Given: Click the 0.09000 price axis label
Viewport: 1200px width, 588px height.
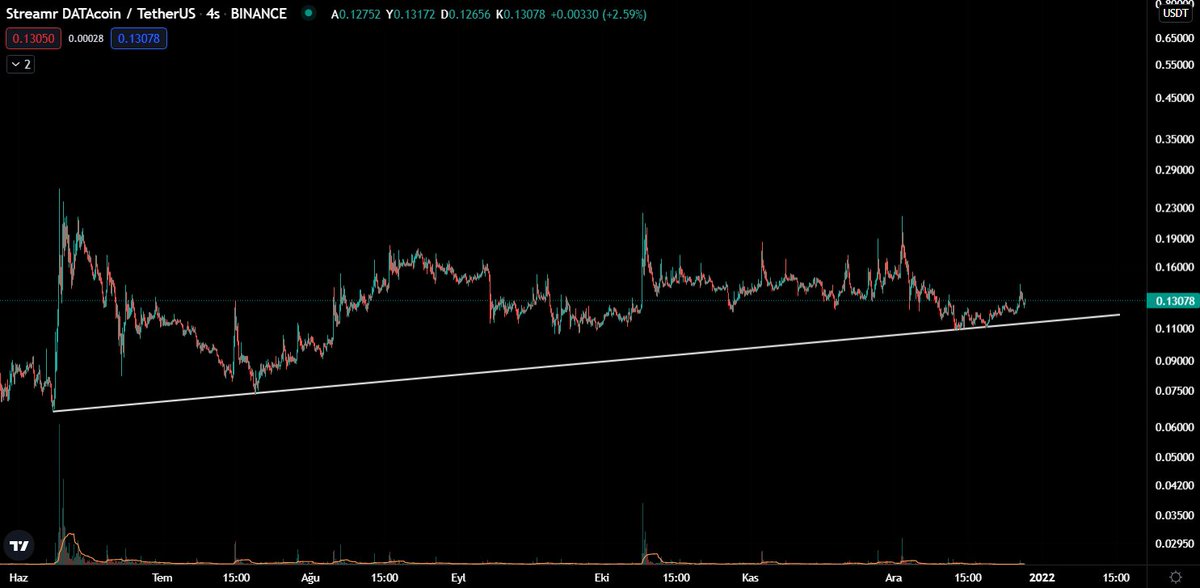Looking at the screenshot, I should (1174, 362).
